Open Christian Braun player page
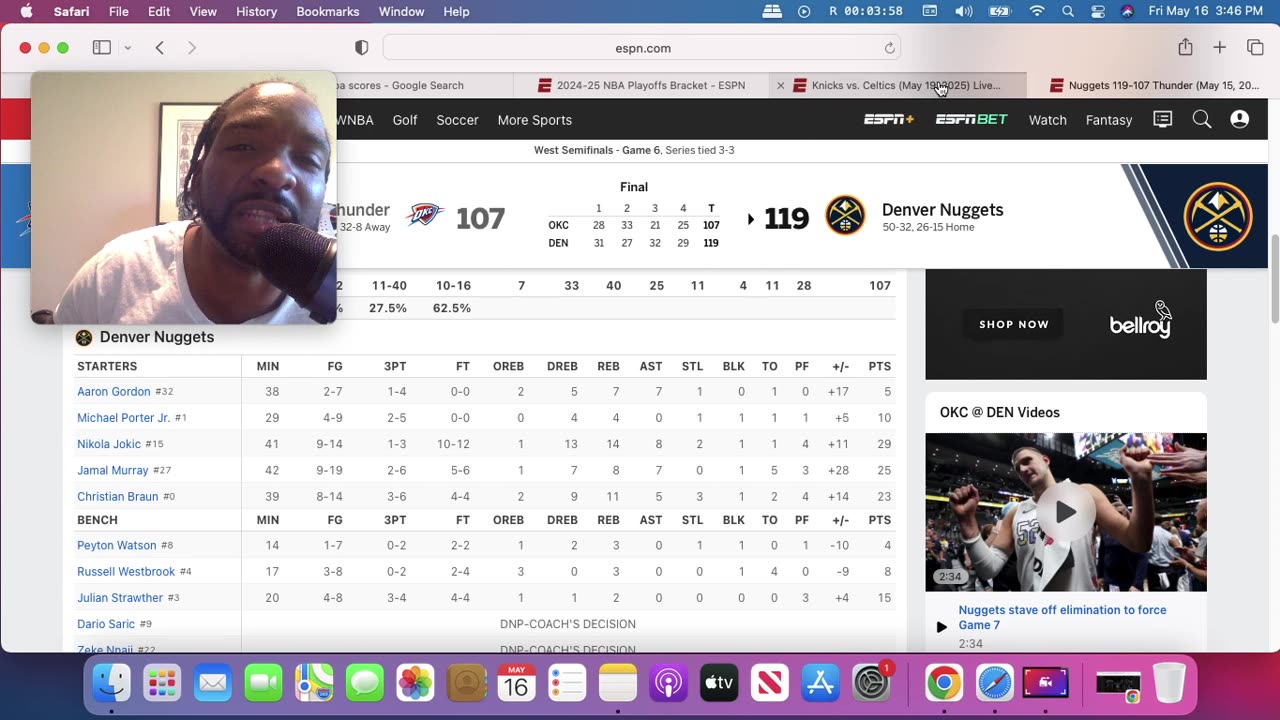Screen dimensions: 1280x720 click(x=117, y=496)
